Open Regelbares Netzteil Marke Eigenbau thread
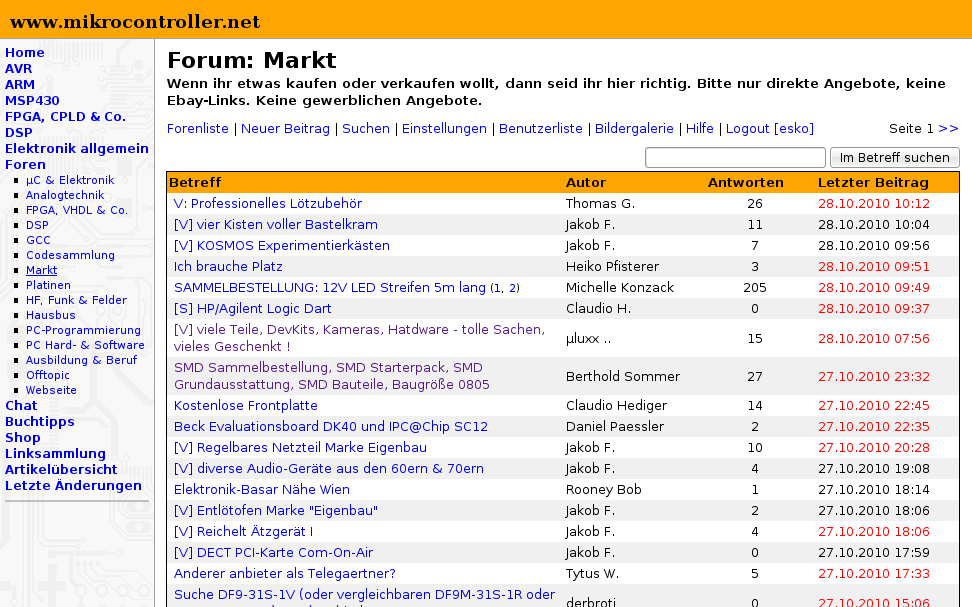972x607 pixels. coord(301,448)
